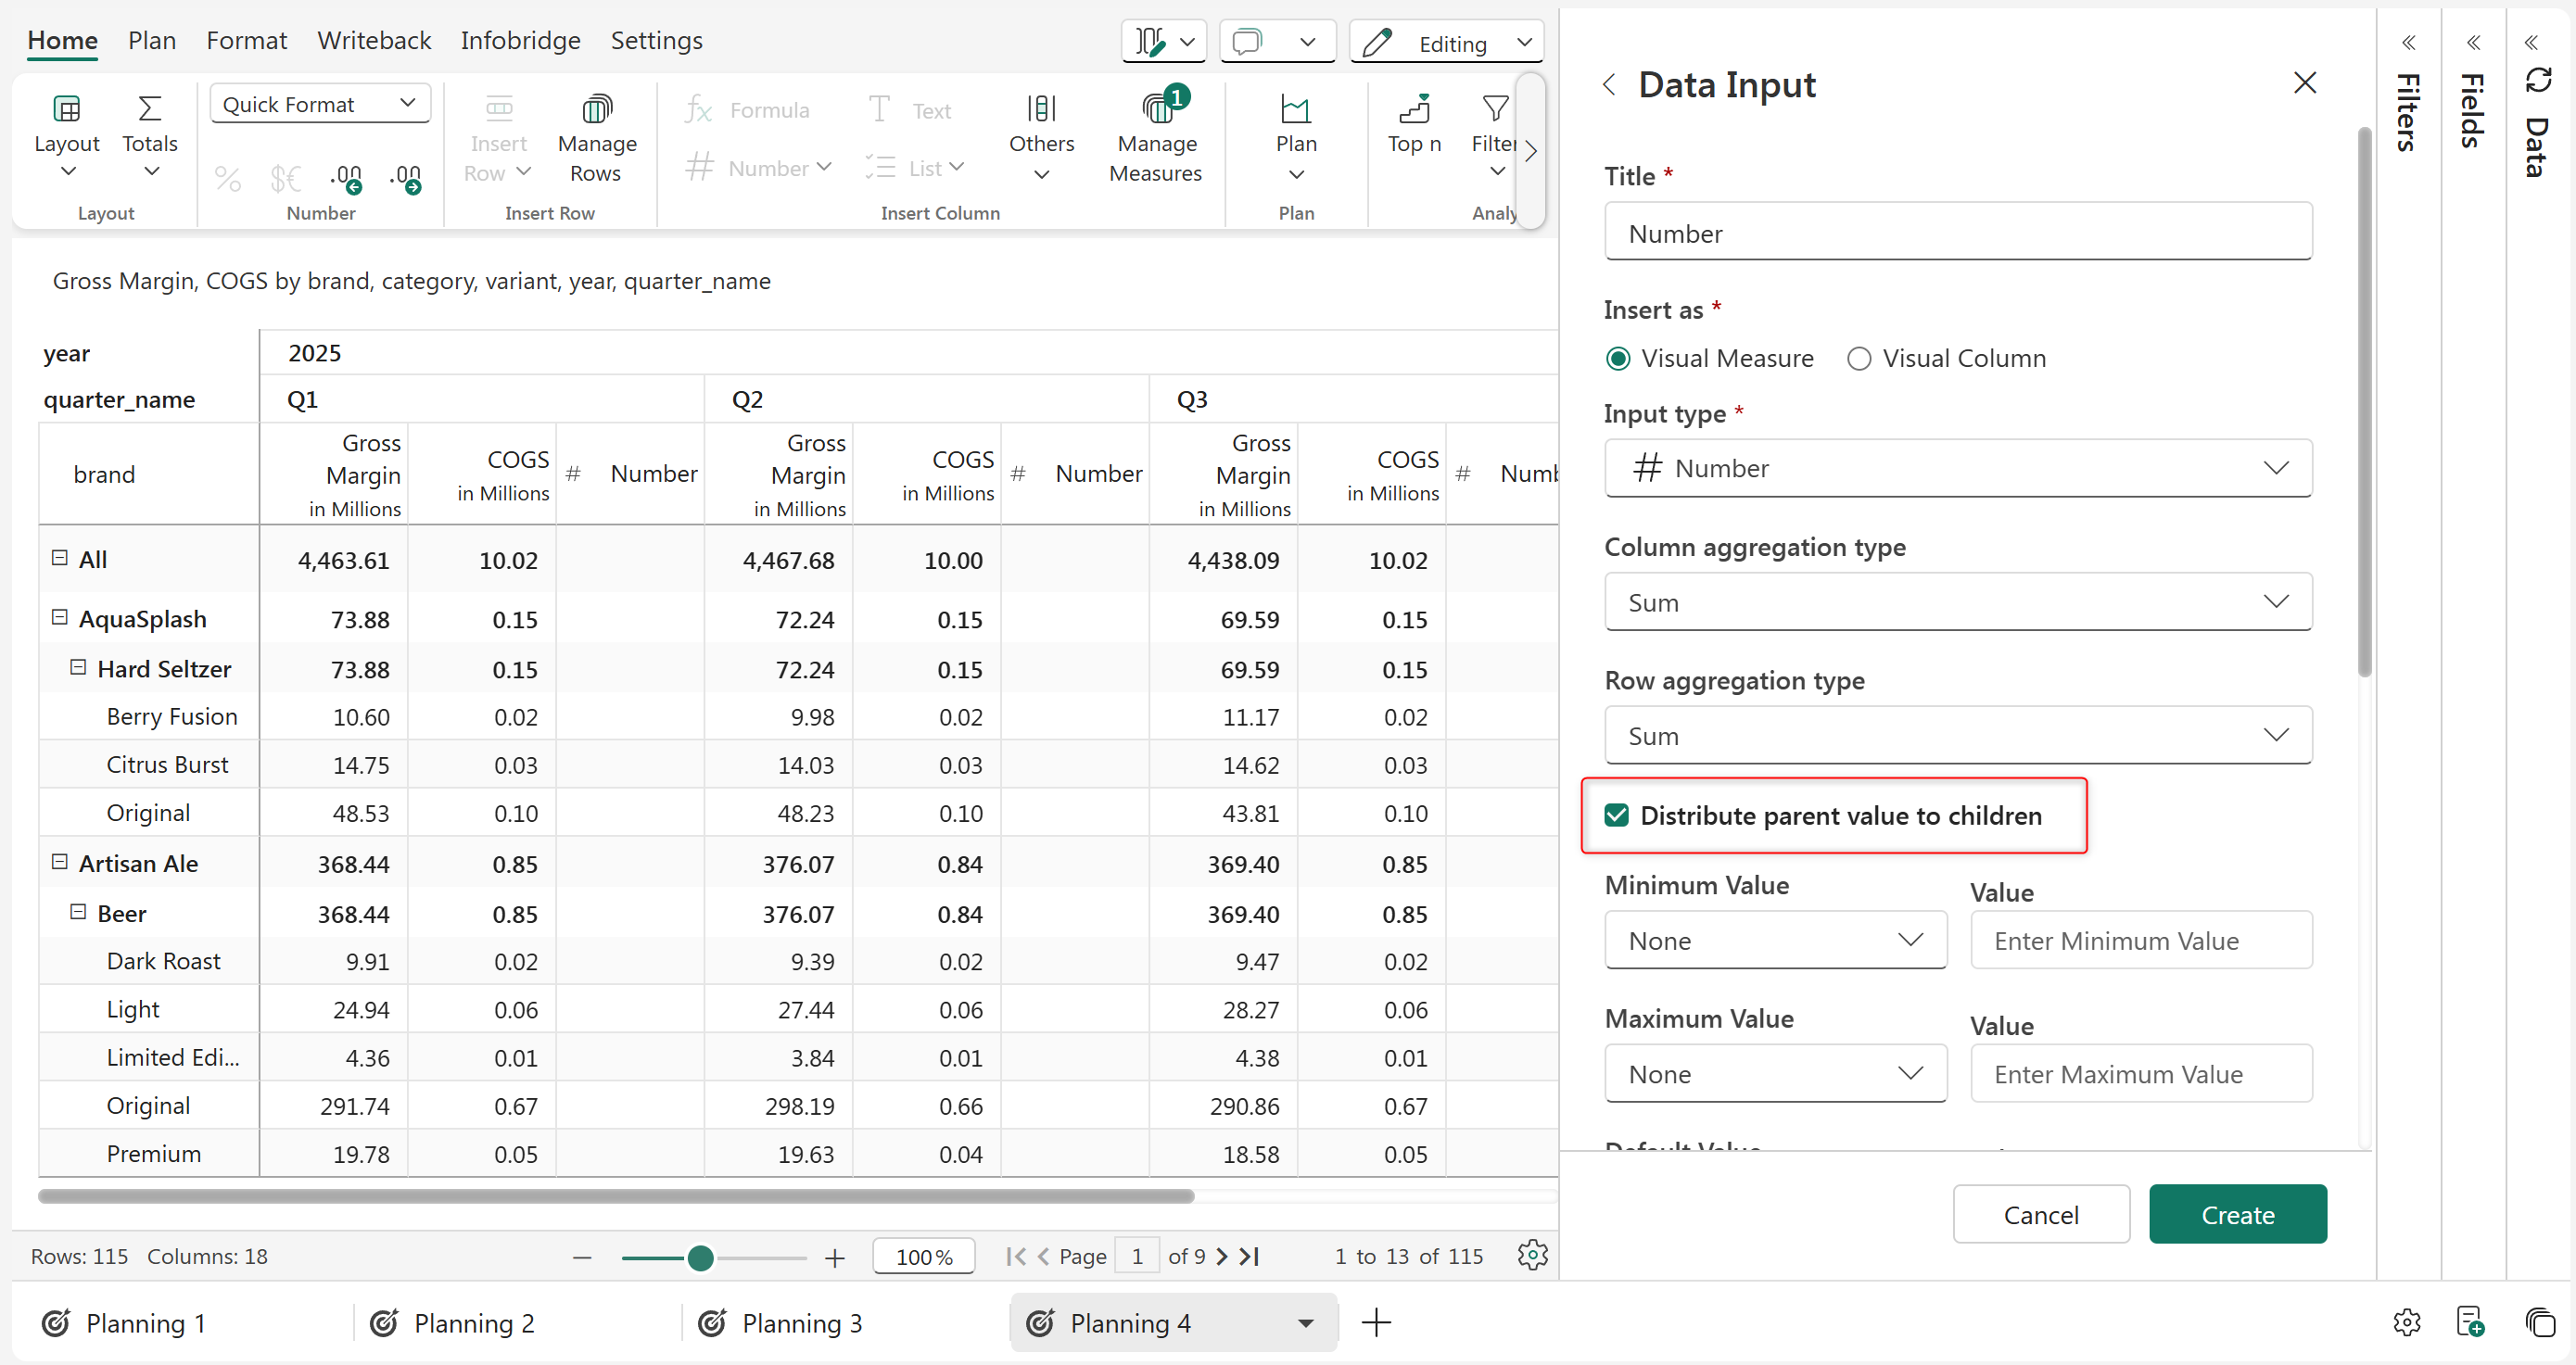Select the Visual Column radio button
The image size is (2576, 1365).
(1859, 359)
